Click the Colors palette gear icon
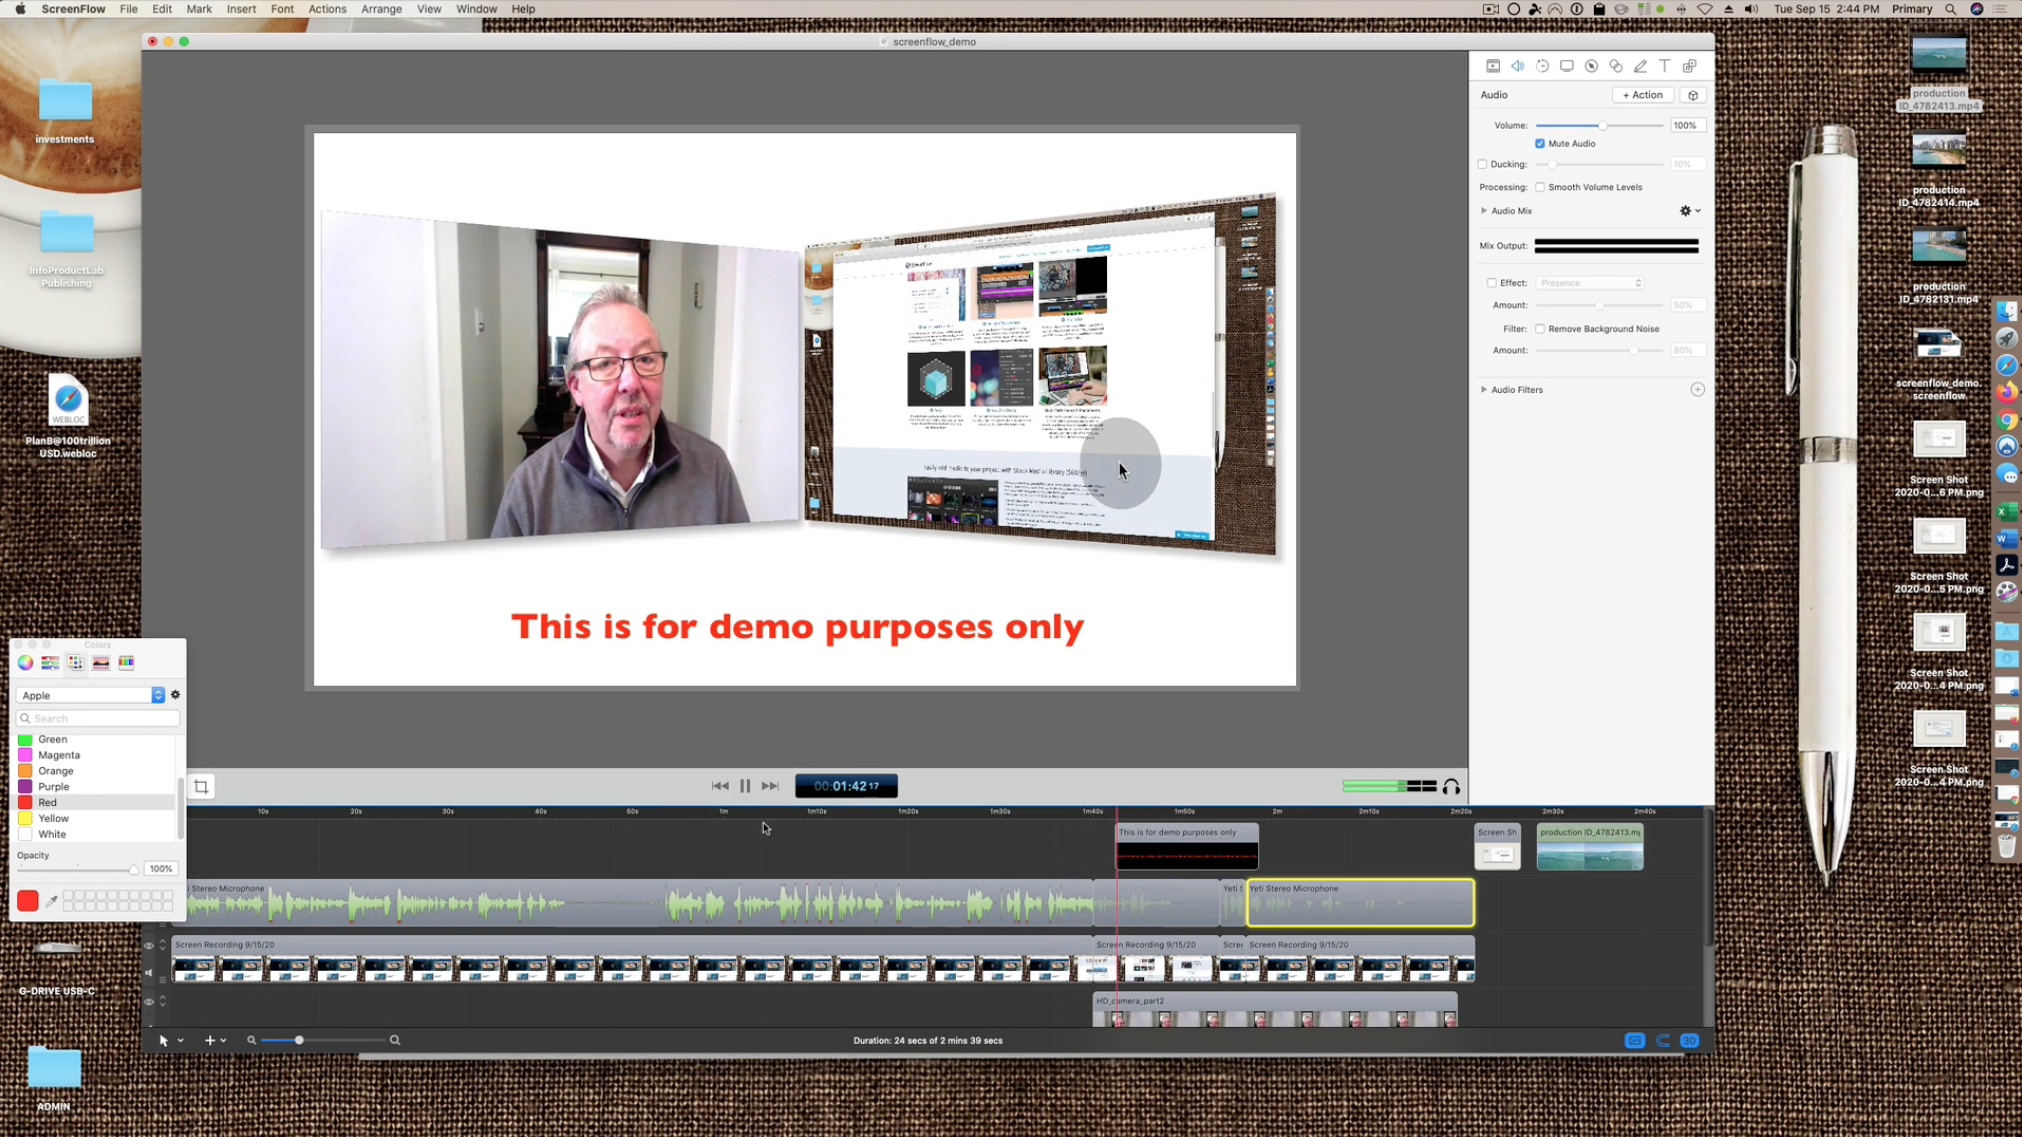Image resolution: width=2022 pixels, height=1137 pixels. click(175, 695)
